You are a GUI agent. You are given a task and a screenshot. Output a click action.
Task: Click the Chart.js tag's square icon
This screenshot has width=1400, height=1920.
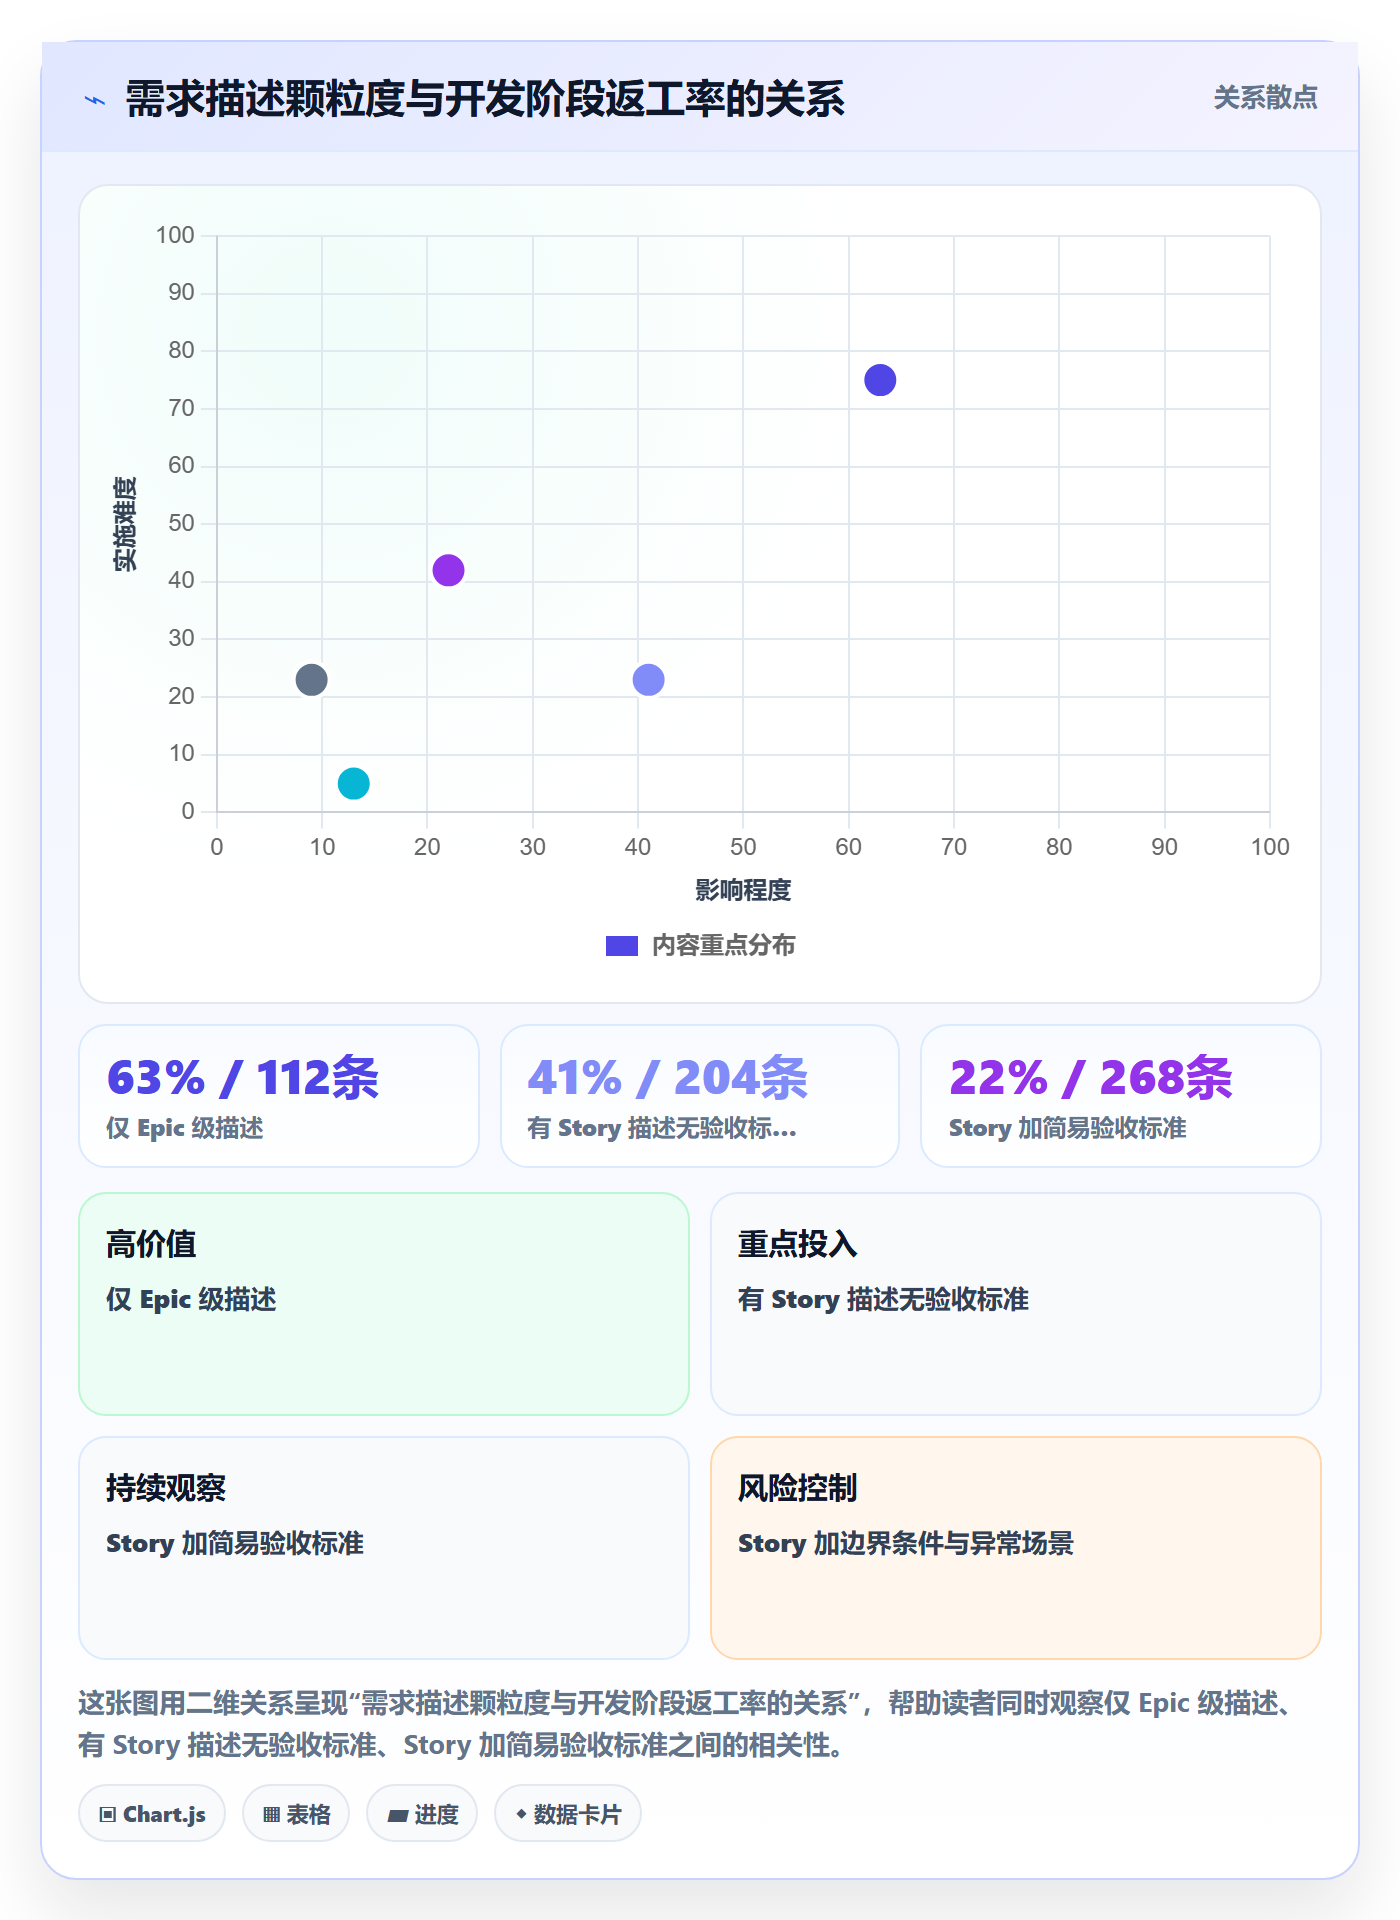click(x=108, y=1815)
